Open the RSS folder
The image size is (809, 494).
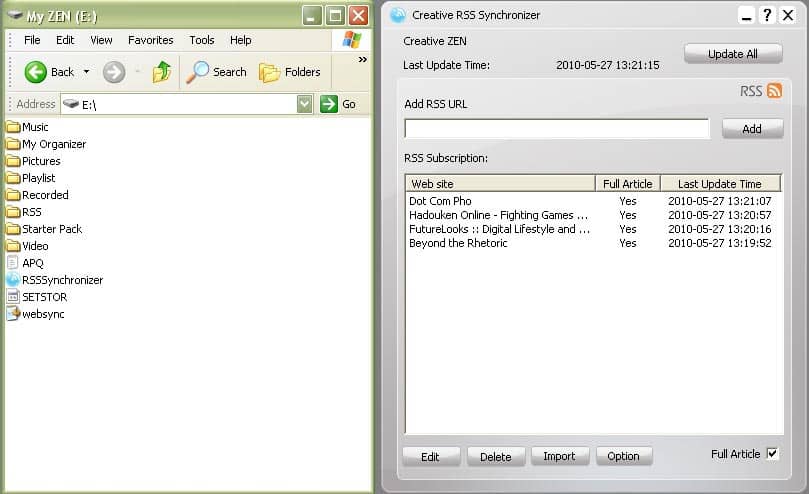click(13, 212)
